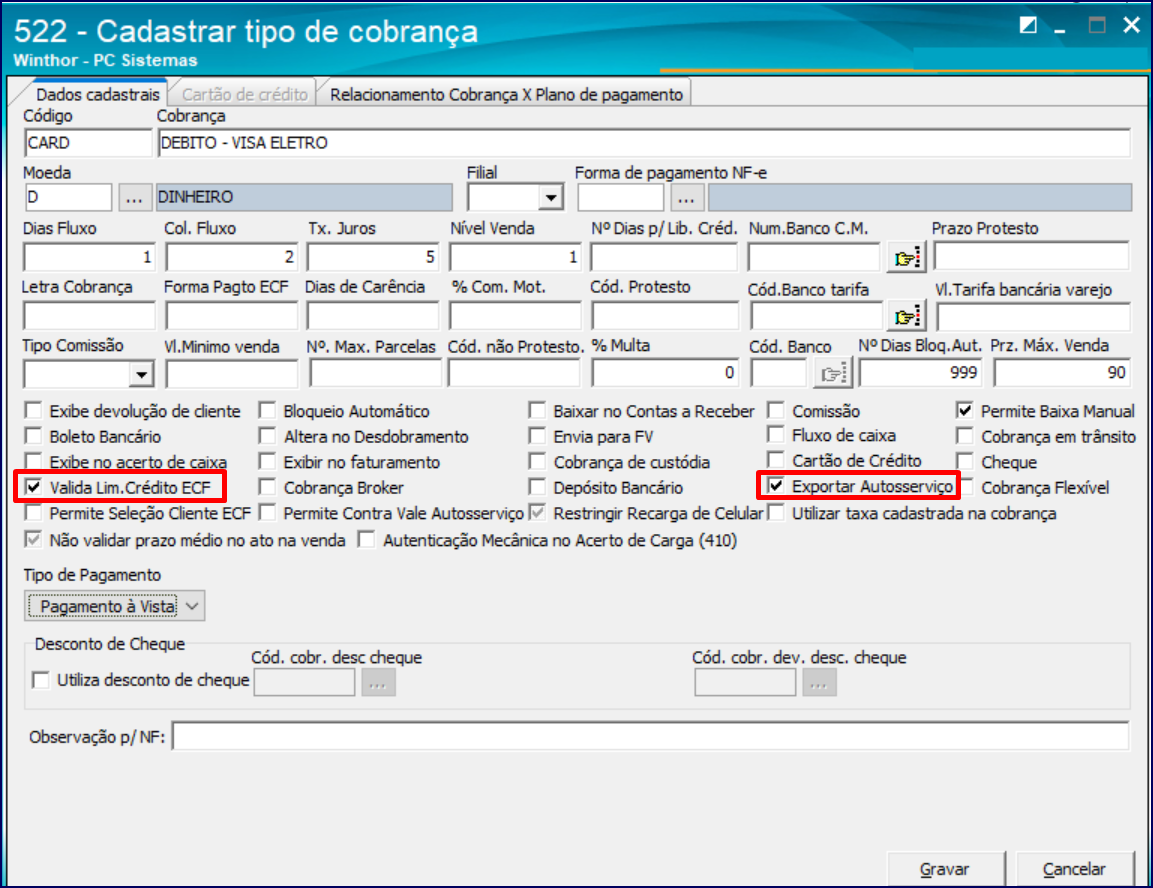Open Relacionamento Cobrança X Plano de pagamento tab
The image size is (1153, 888).
506,95
